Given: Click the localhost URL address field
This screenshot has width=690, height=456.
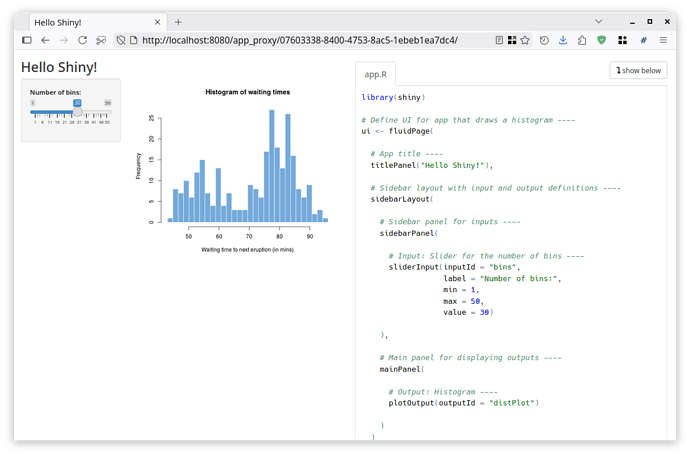Looking at the screenshot, I should click(x=300, y=40).
